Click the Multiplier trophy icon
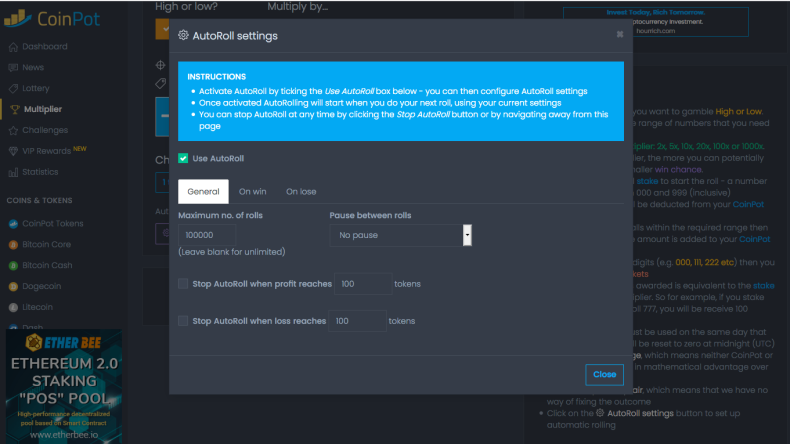The height and width of the screenshot is (444, 790). [x=15, y=109]
